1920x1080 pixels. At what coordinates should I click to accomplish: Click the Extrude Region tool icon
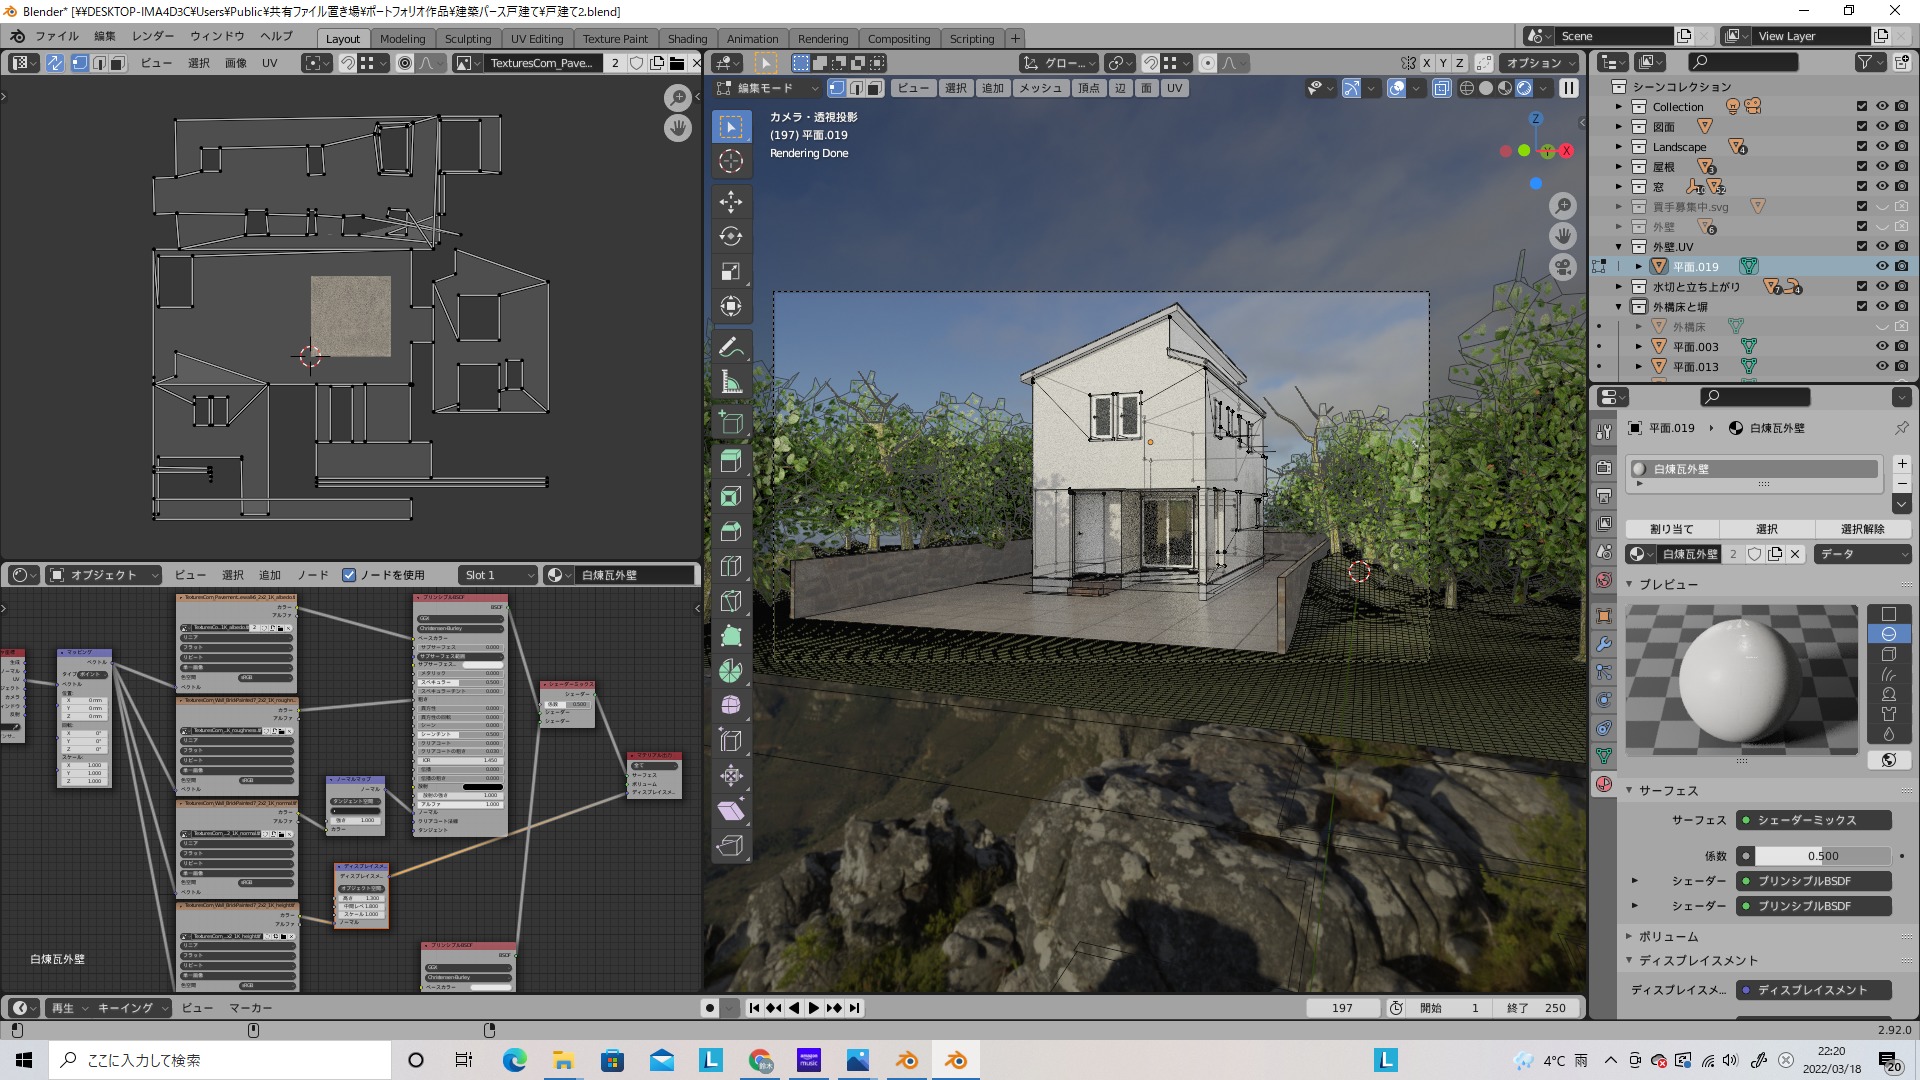[x=731, y=461]
